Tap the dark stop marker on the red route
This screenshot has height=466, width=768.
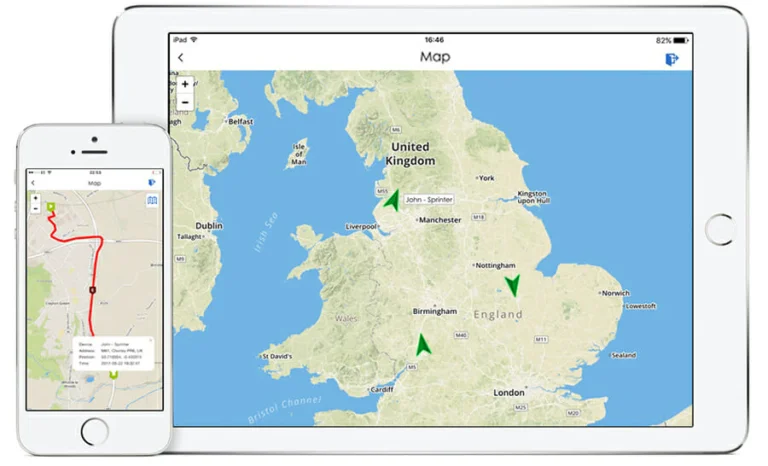[x=92, y=289]
